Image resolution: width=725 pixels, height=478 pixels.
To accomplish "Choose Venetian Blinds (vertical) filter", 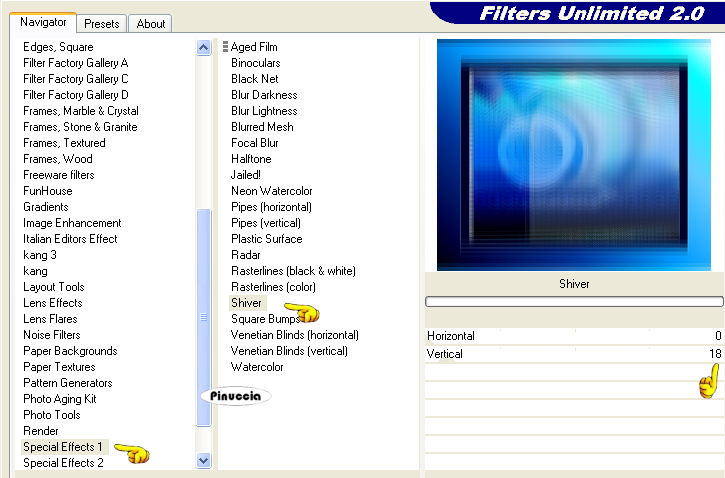I will click(x=289, y=351).
